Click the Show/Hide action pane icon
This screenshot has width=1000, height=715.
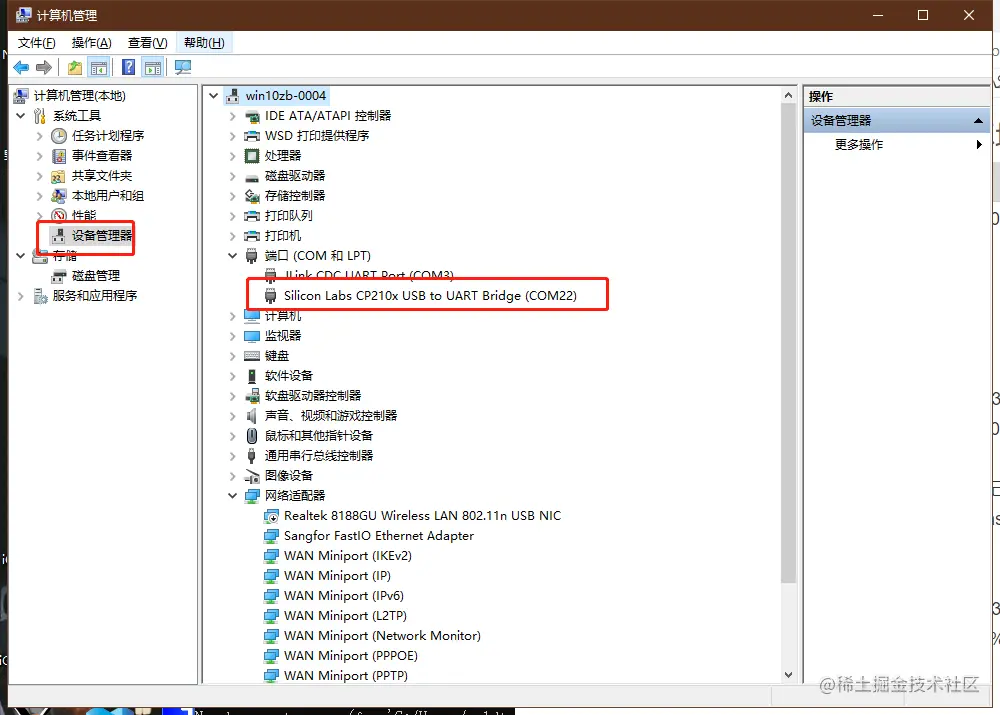[x=152, y=67]
